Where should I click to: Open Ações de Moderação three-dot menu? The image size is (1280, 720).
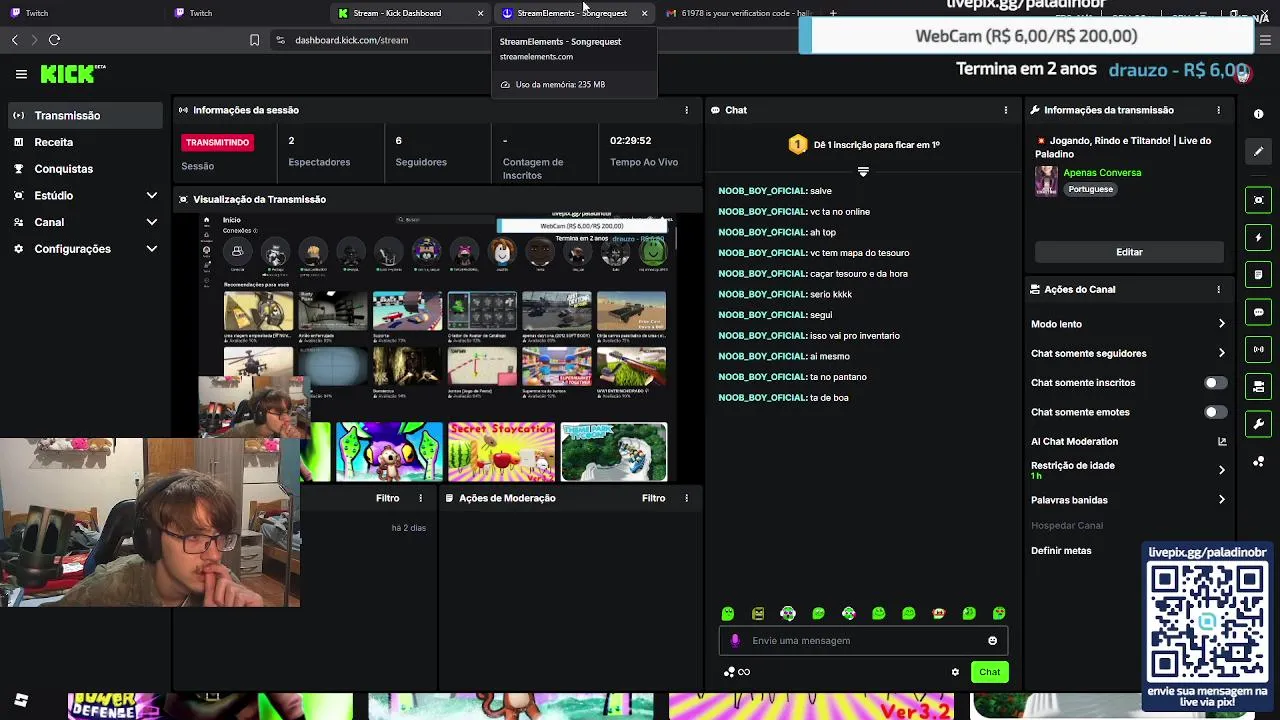[686, 498]
